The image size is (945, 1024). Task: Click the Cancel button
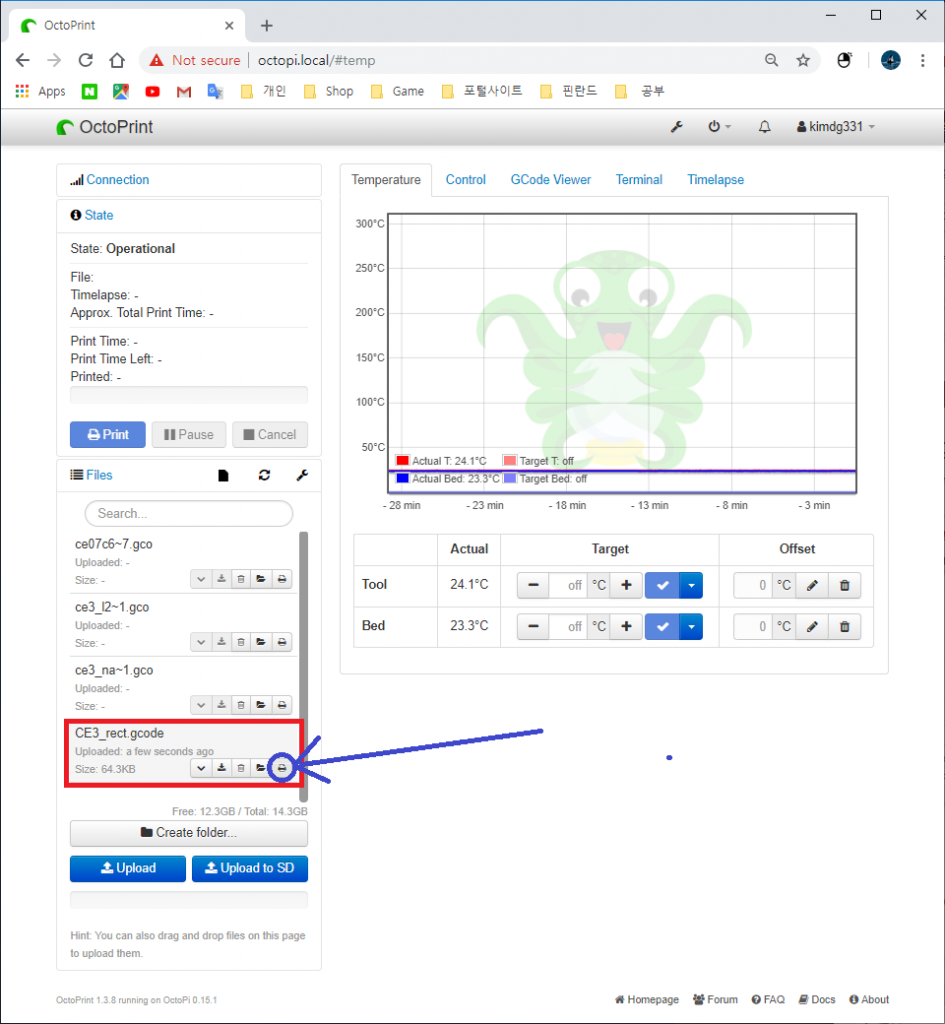[270, 435]
